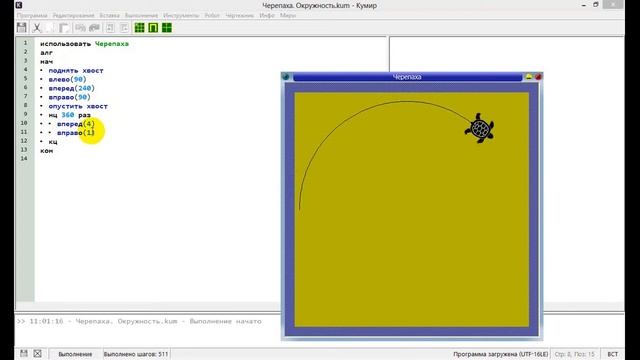Click the Undo toolbar icon
This screenshot has height=360, width=640.
pyautogui.click(x=80, y=28)
